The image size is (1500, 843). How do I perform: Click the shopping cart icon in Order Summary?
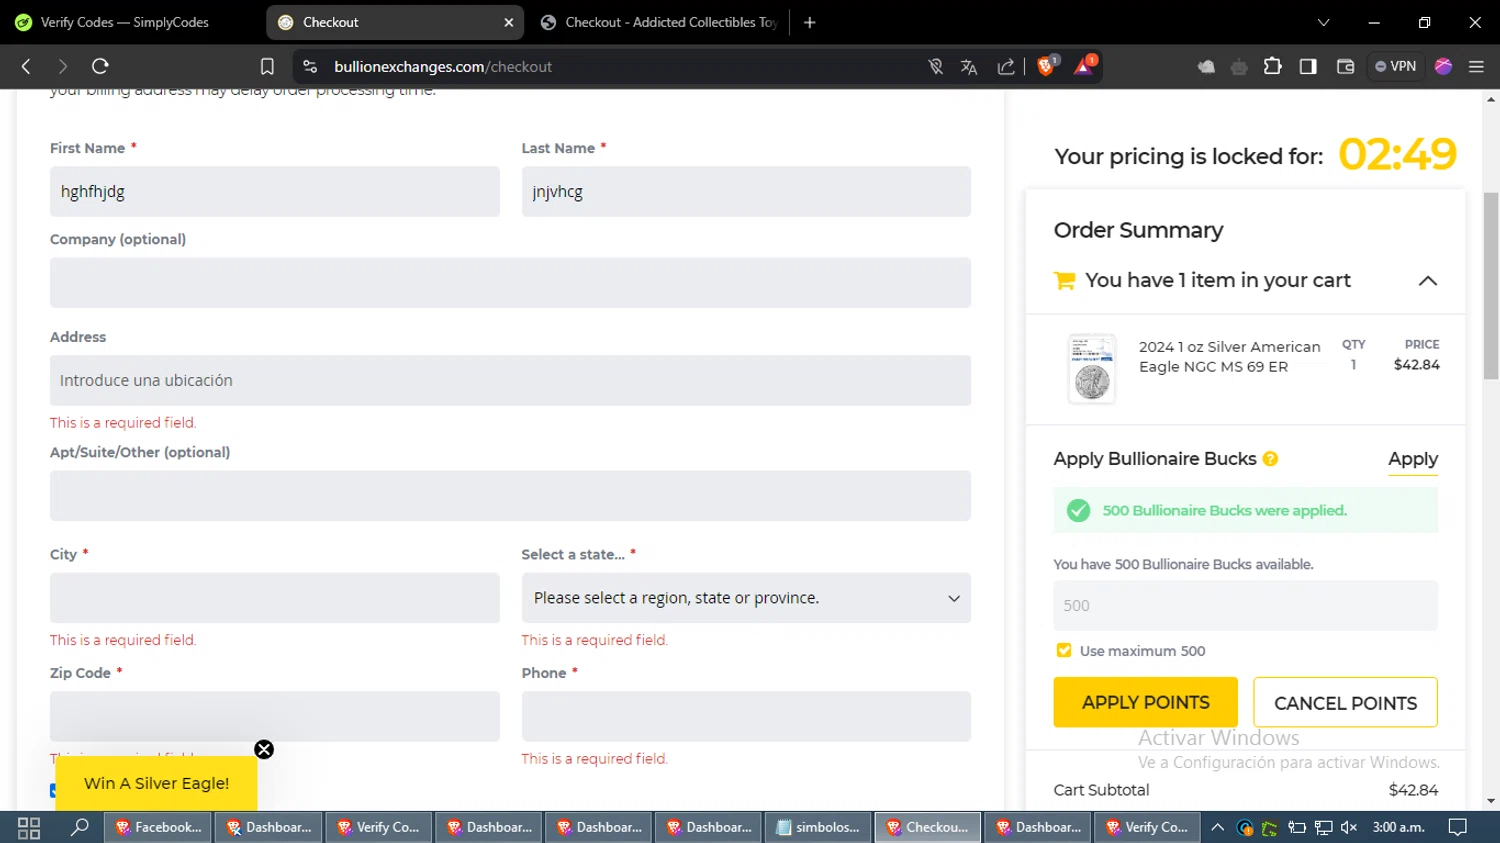tap(1065, 281)
